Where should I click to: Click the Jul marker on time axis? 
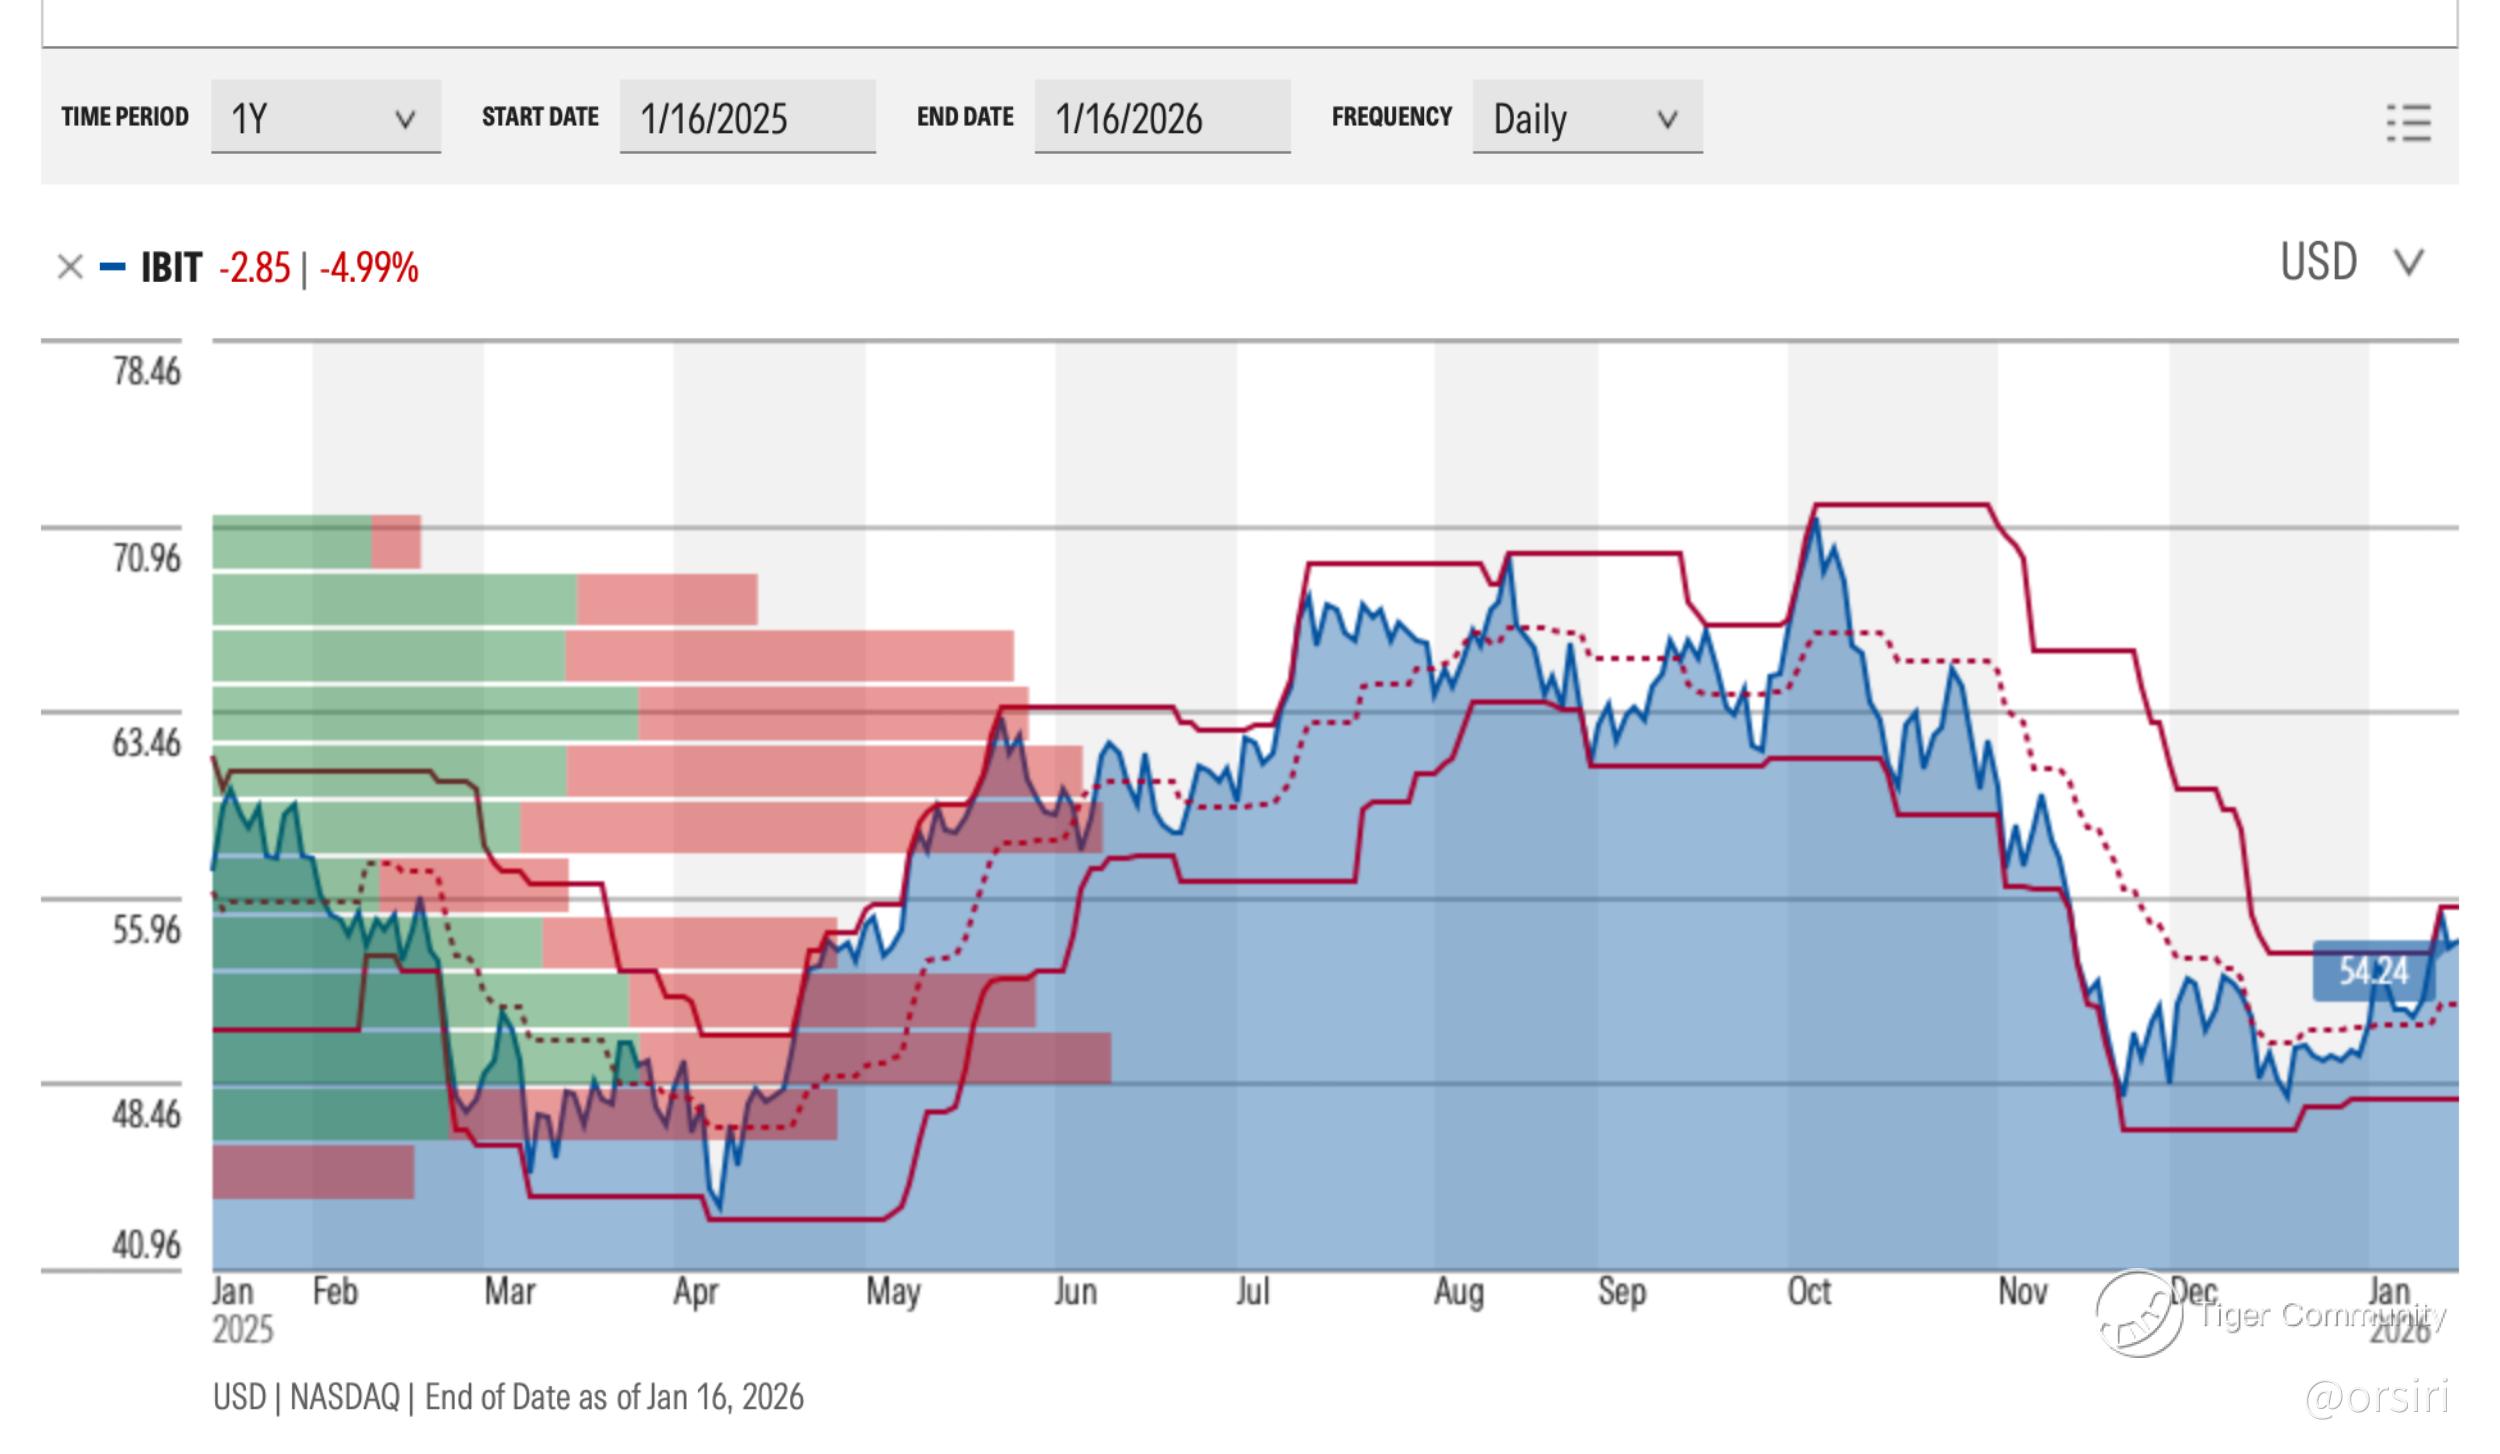pos(1252,1291)
